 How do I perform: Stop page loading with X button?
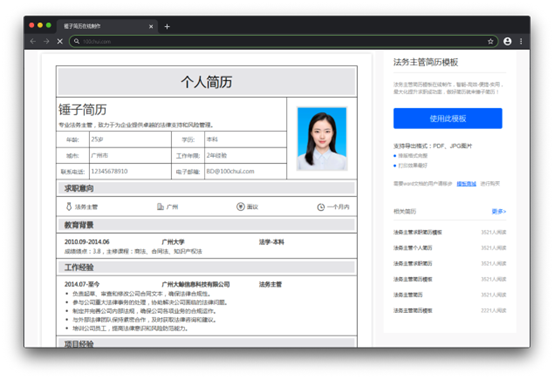(60, 41)
